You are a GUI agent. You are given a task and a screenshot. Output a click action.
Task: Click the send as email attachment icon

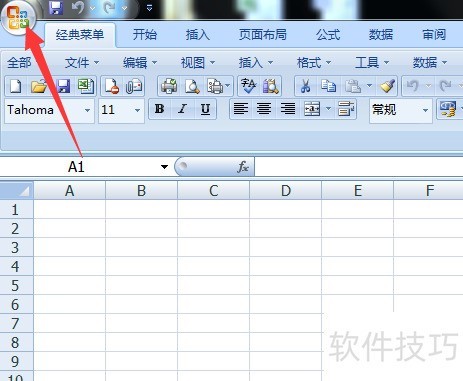(x=134, y=86)
